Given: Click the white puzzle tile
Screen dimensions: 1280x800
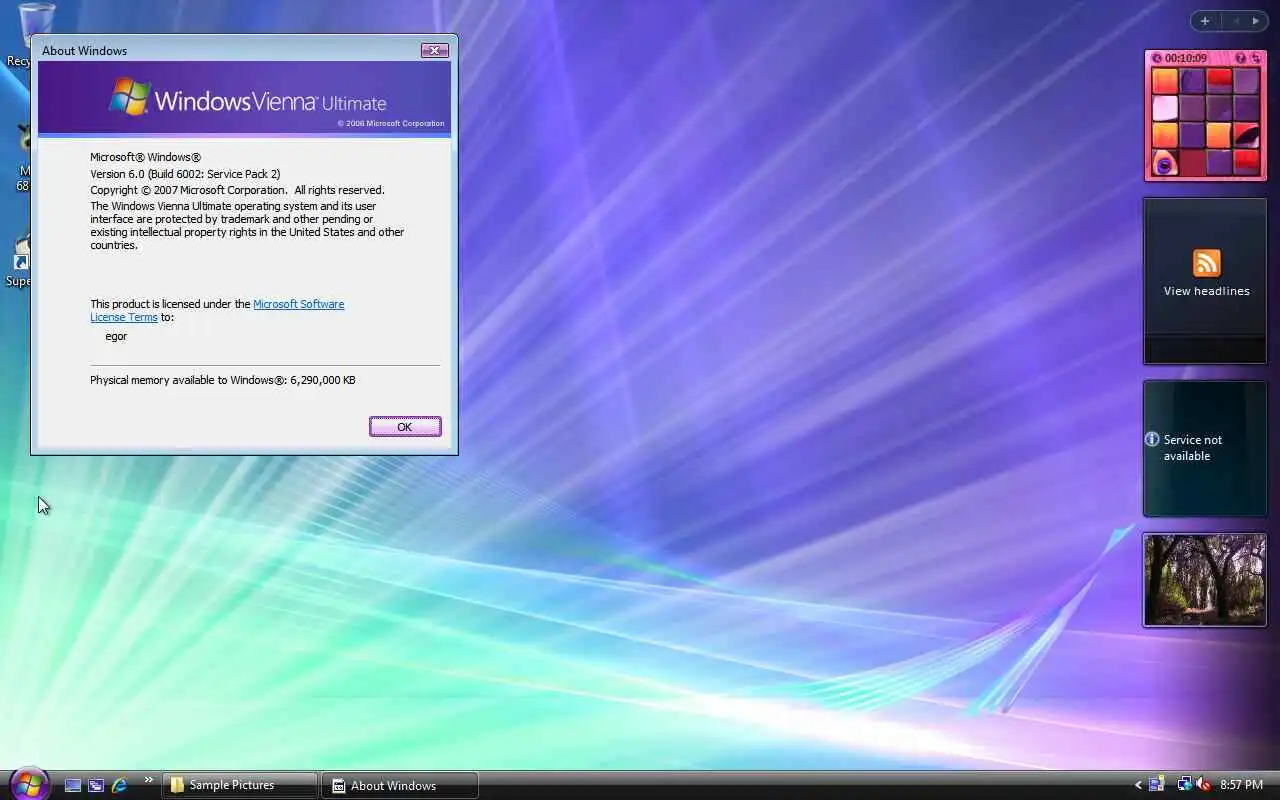Looking at the screenshot, I should coord(1165,108).
